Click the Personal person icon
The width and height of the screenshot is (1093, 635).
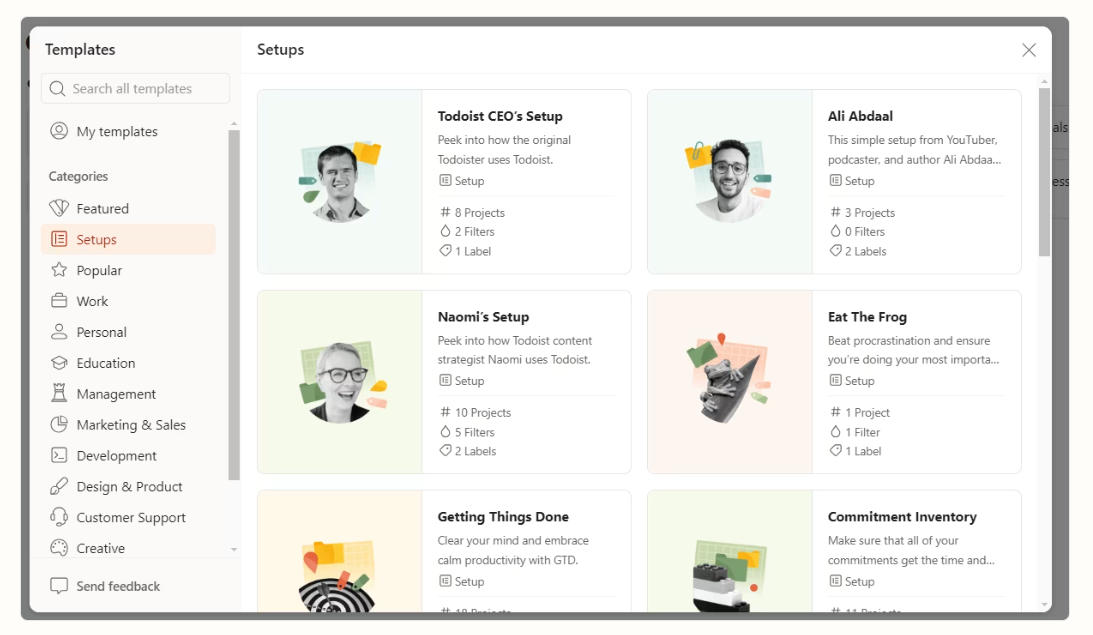(59, 331)
